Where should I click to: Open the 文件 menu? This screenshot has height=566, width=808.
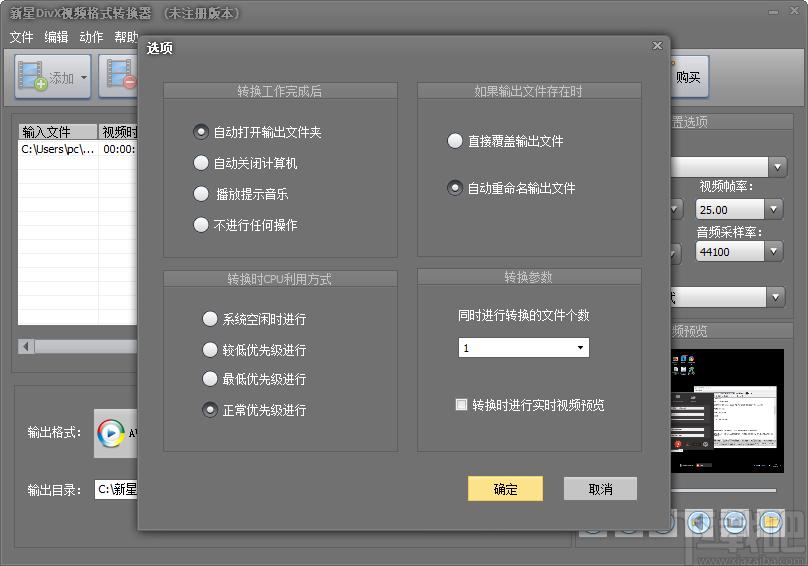point(21,37)
